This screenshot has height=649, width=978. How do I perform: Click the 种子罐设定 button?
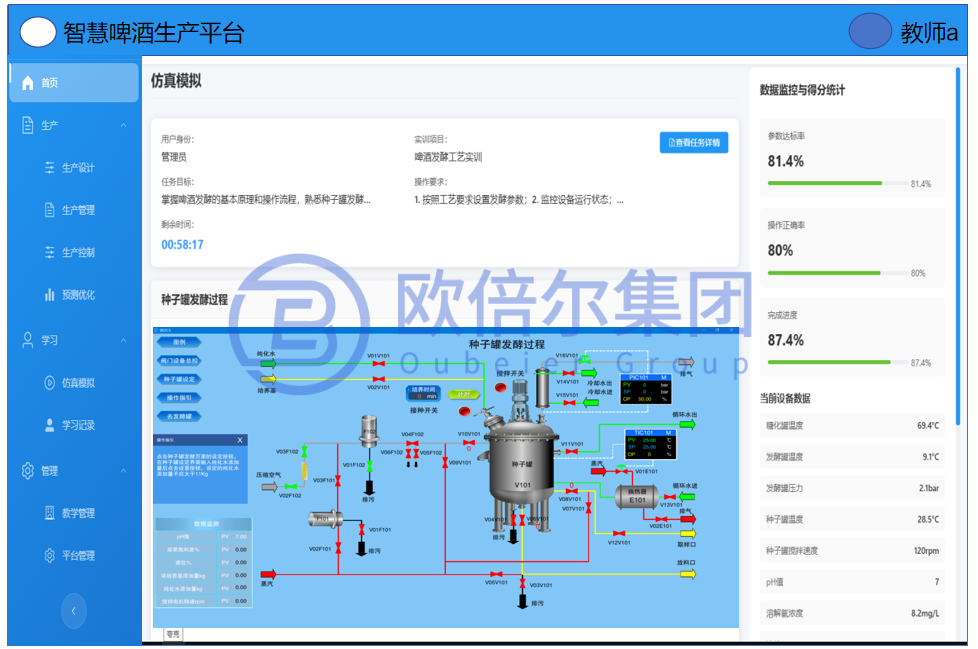pyautogui.click(x=180, y=379)
